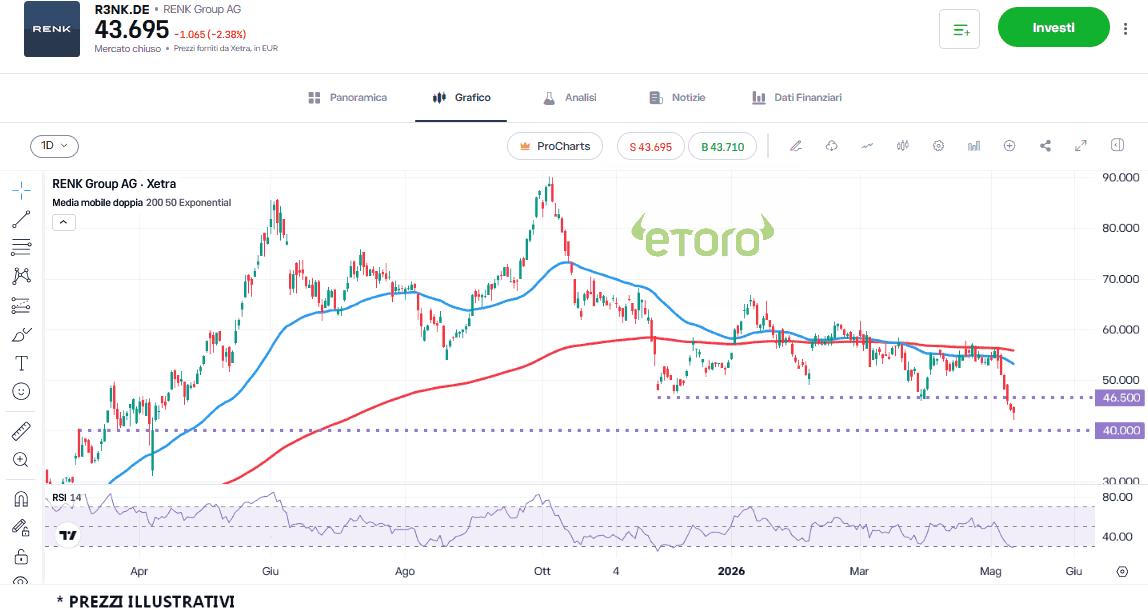1148x612 pixels.
Task: Click the green Investi button
Action: [x=1054, y=27]
